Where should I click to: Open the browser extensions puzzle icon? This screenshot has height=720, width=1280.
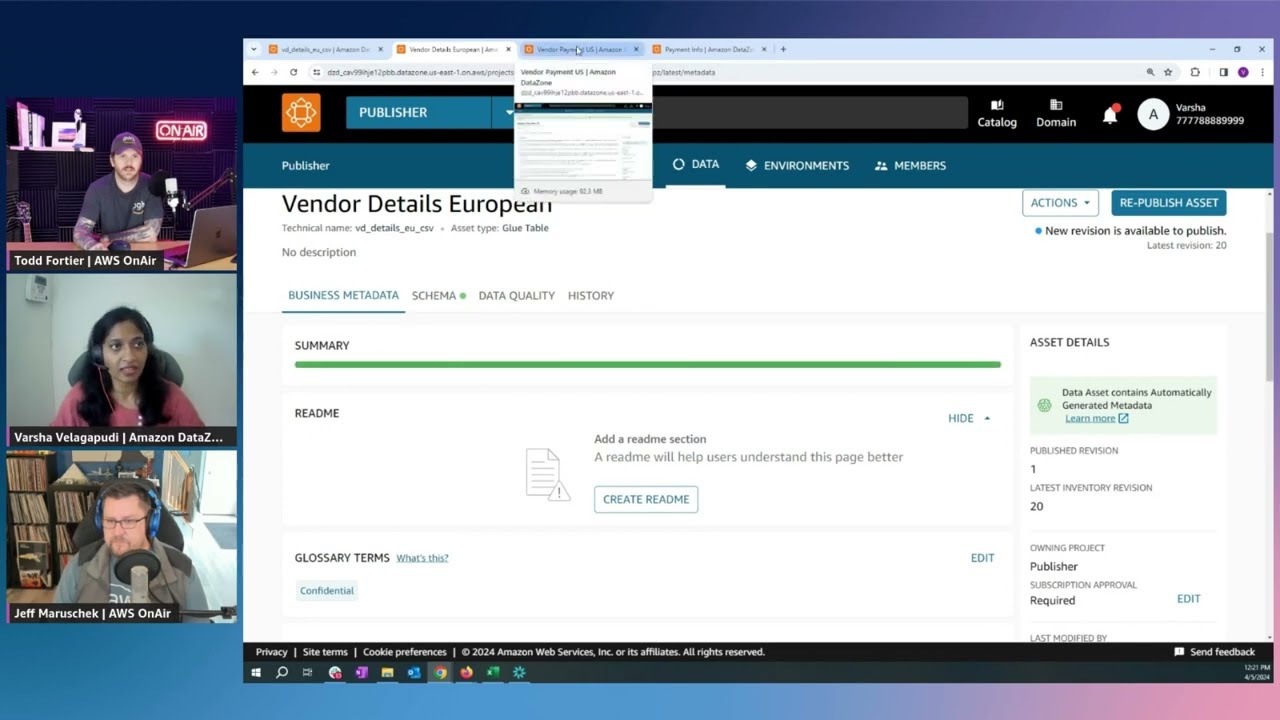click(x=1195, y=72)
